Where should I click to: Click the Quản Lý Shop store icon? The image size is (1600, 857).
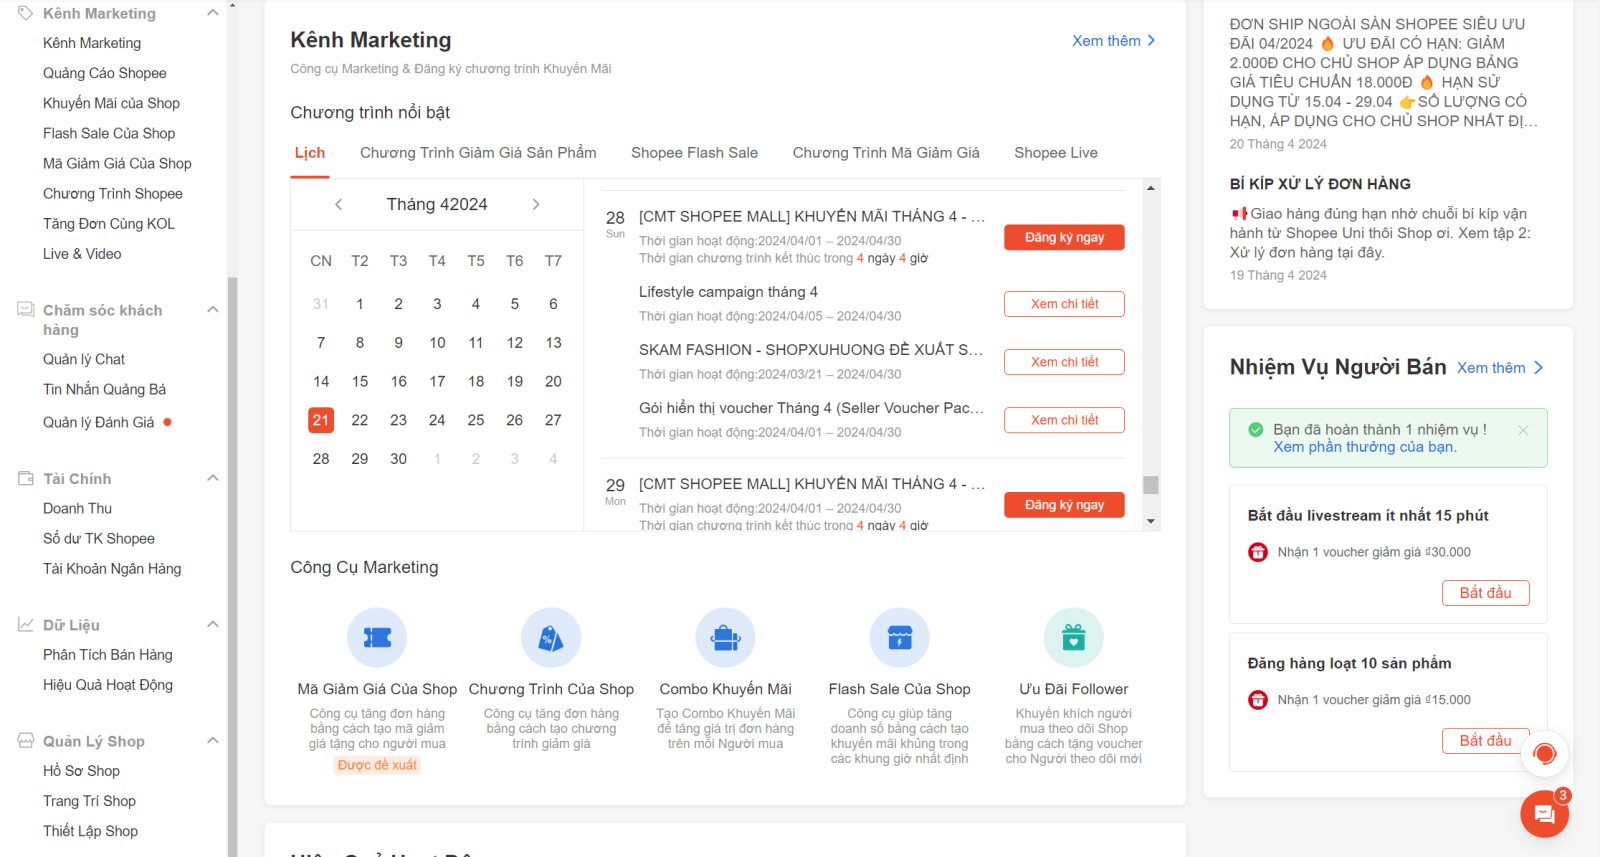tap(25, 741)
